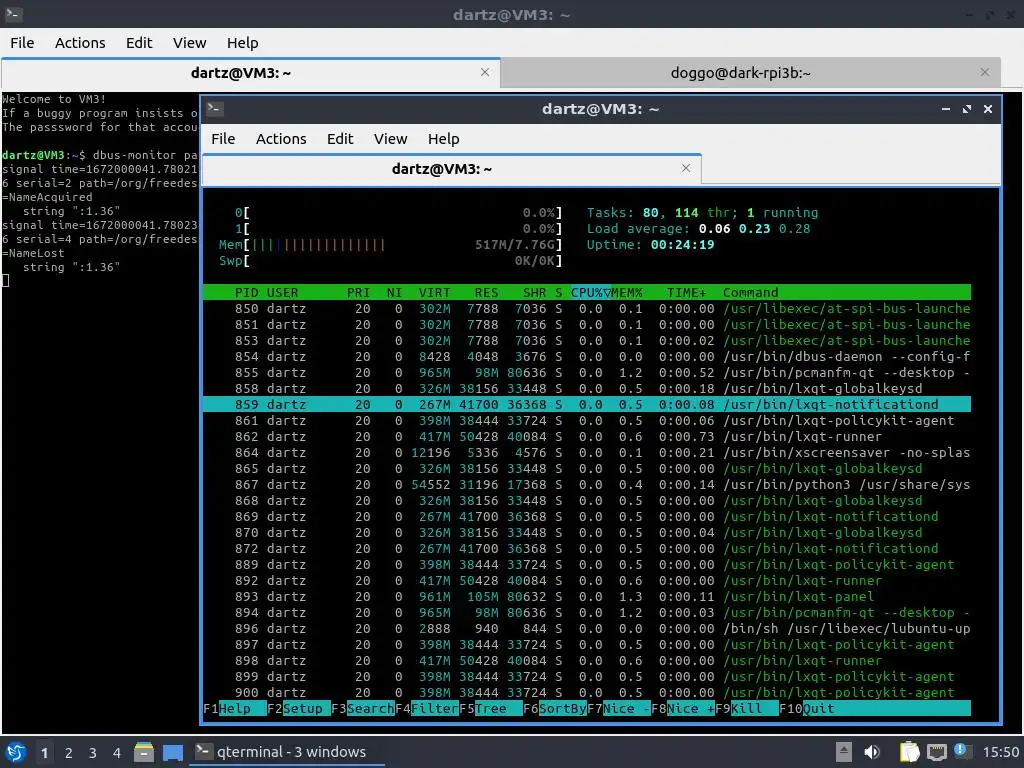Click F9 Kill in htop footer
This screenshot has width=1024, height=768.
[746, 709]
